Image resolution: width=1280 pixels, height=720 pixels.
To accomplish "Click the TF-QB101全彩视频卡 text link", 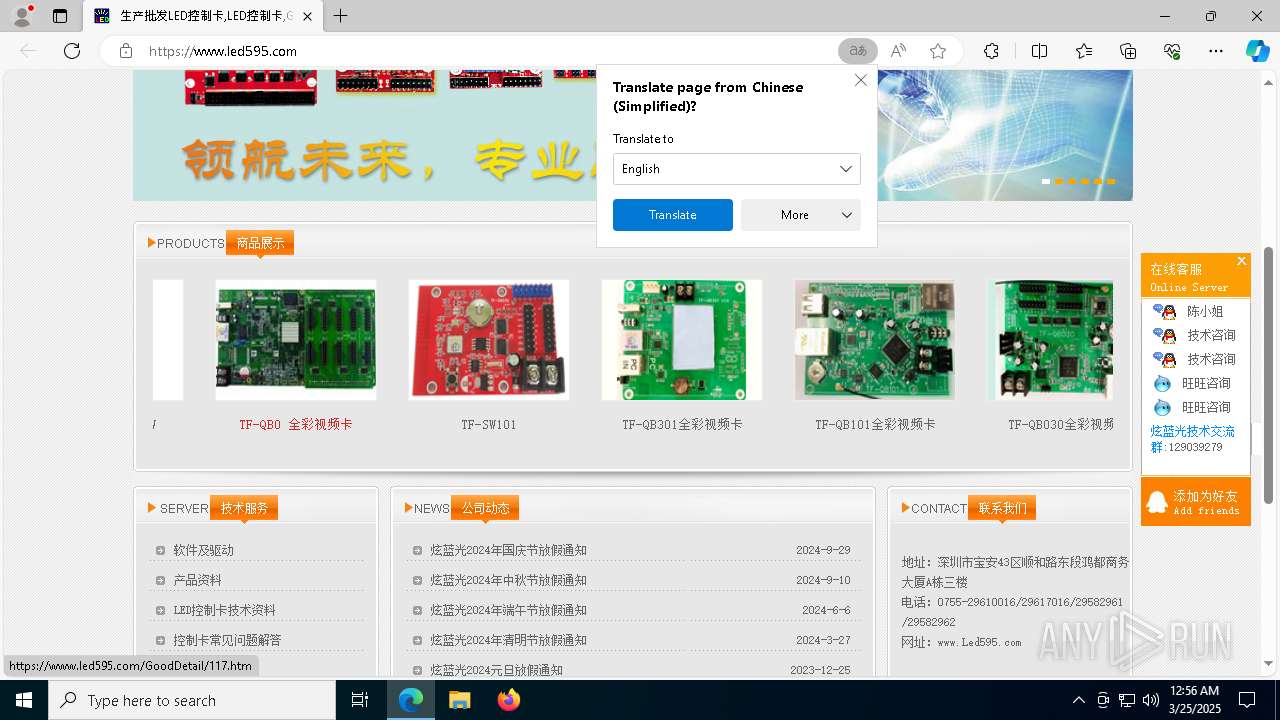I will pyautogui.click(x=875, y=424).
